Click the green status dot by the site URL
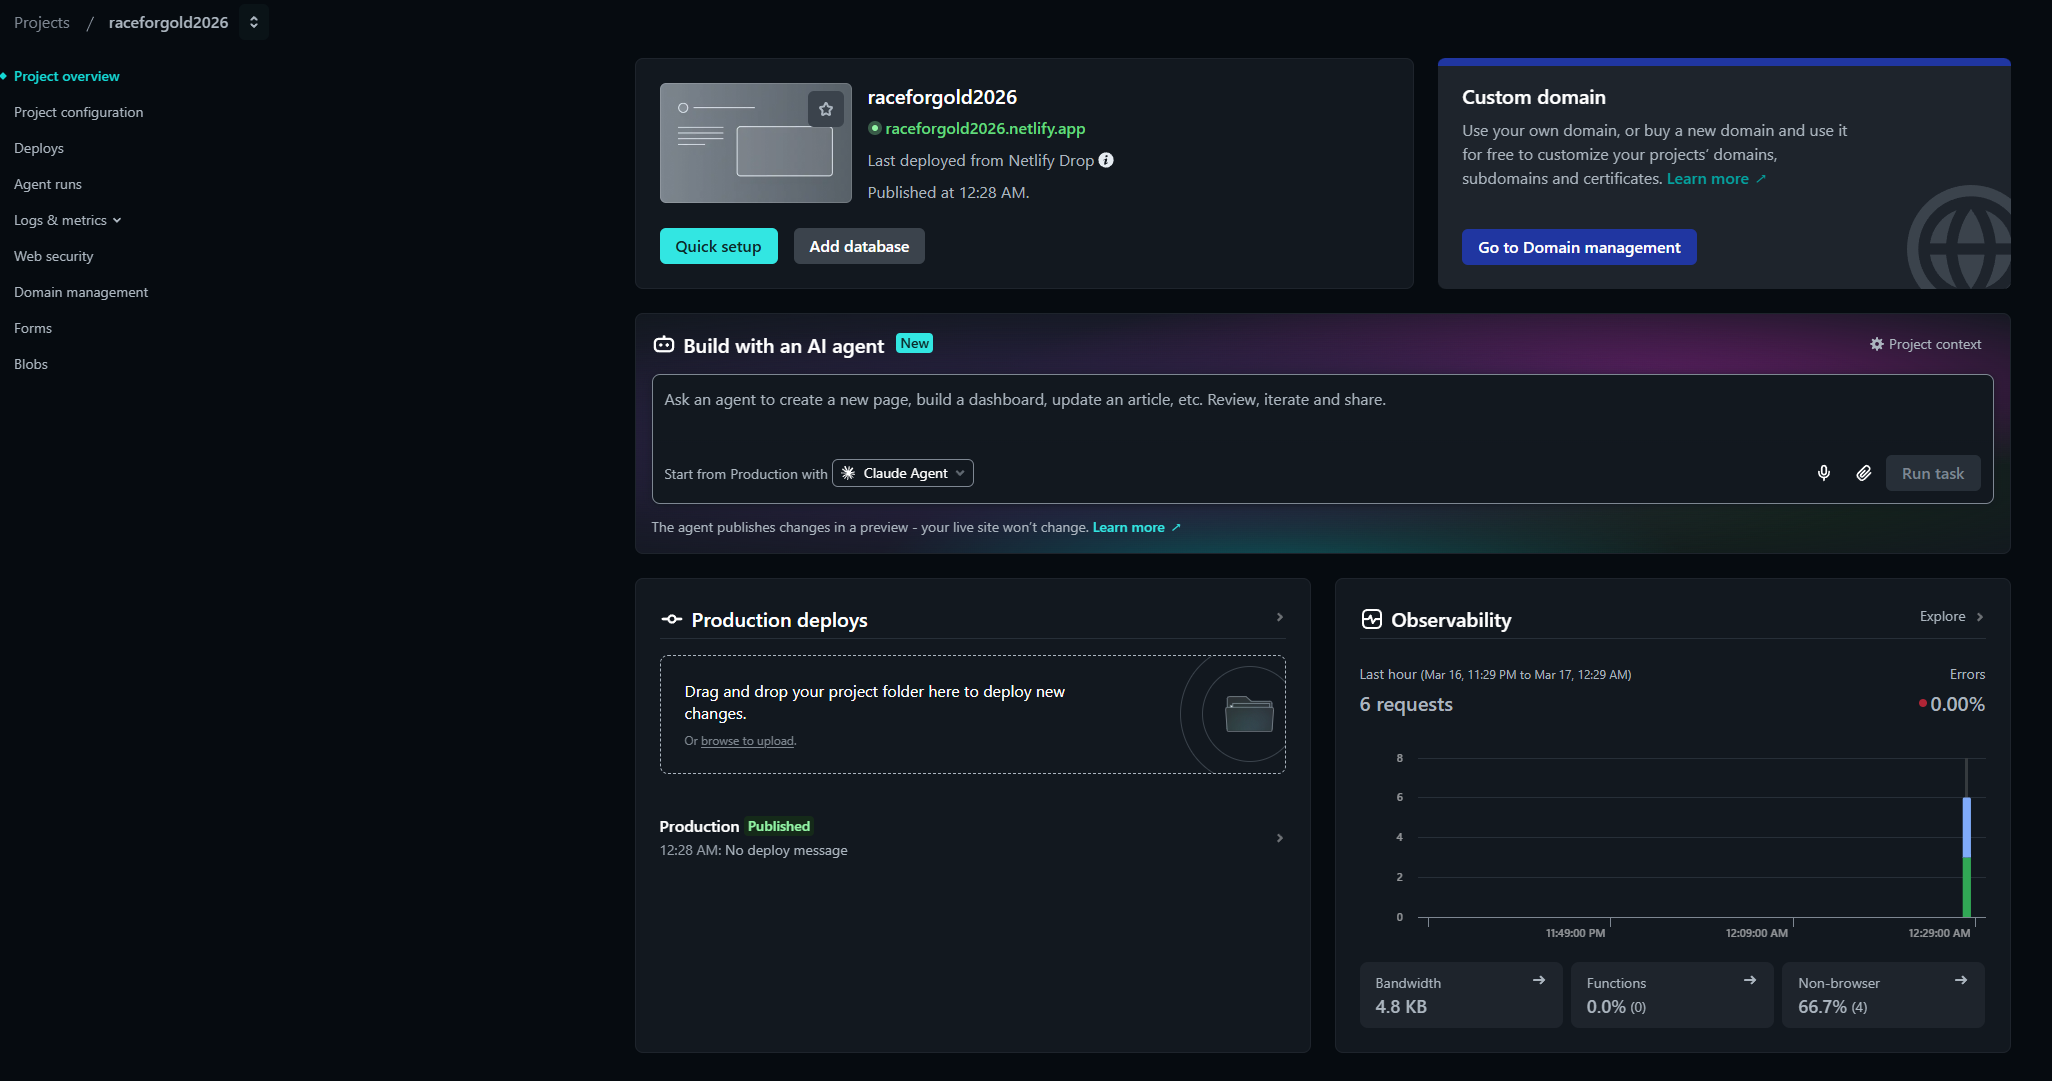The height and width of the screenshot is (1081, 2052). 875,128
